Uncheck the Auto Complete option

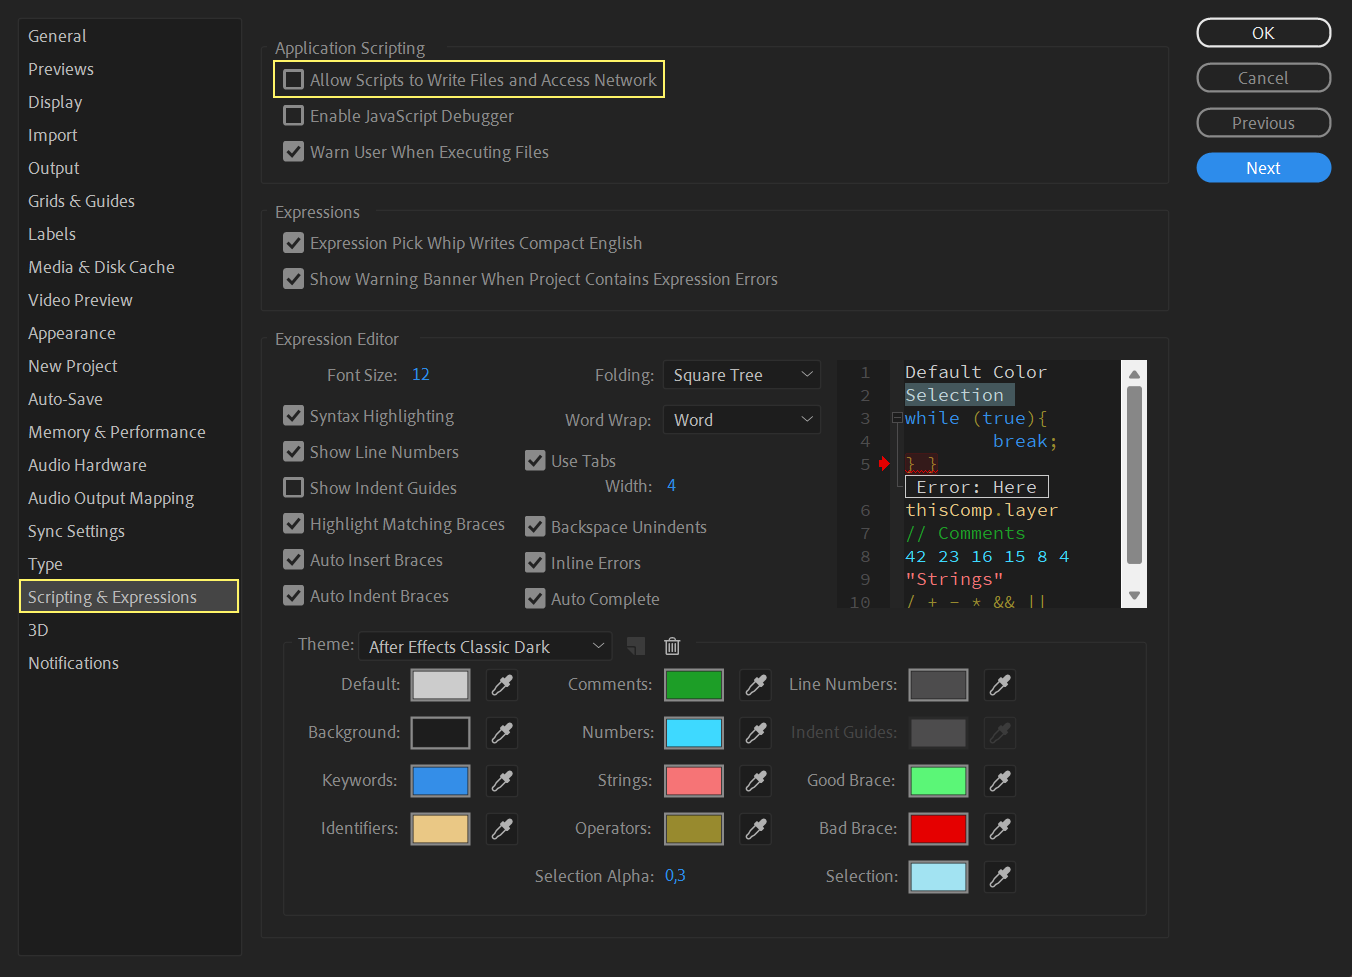(535, 599)
